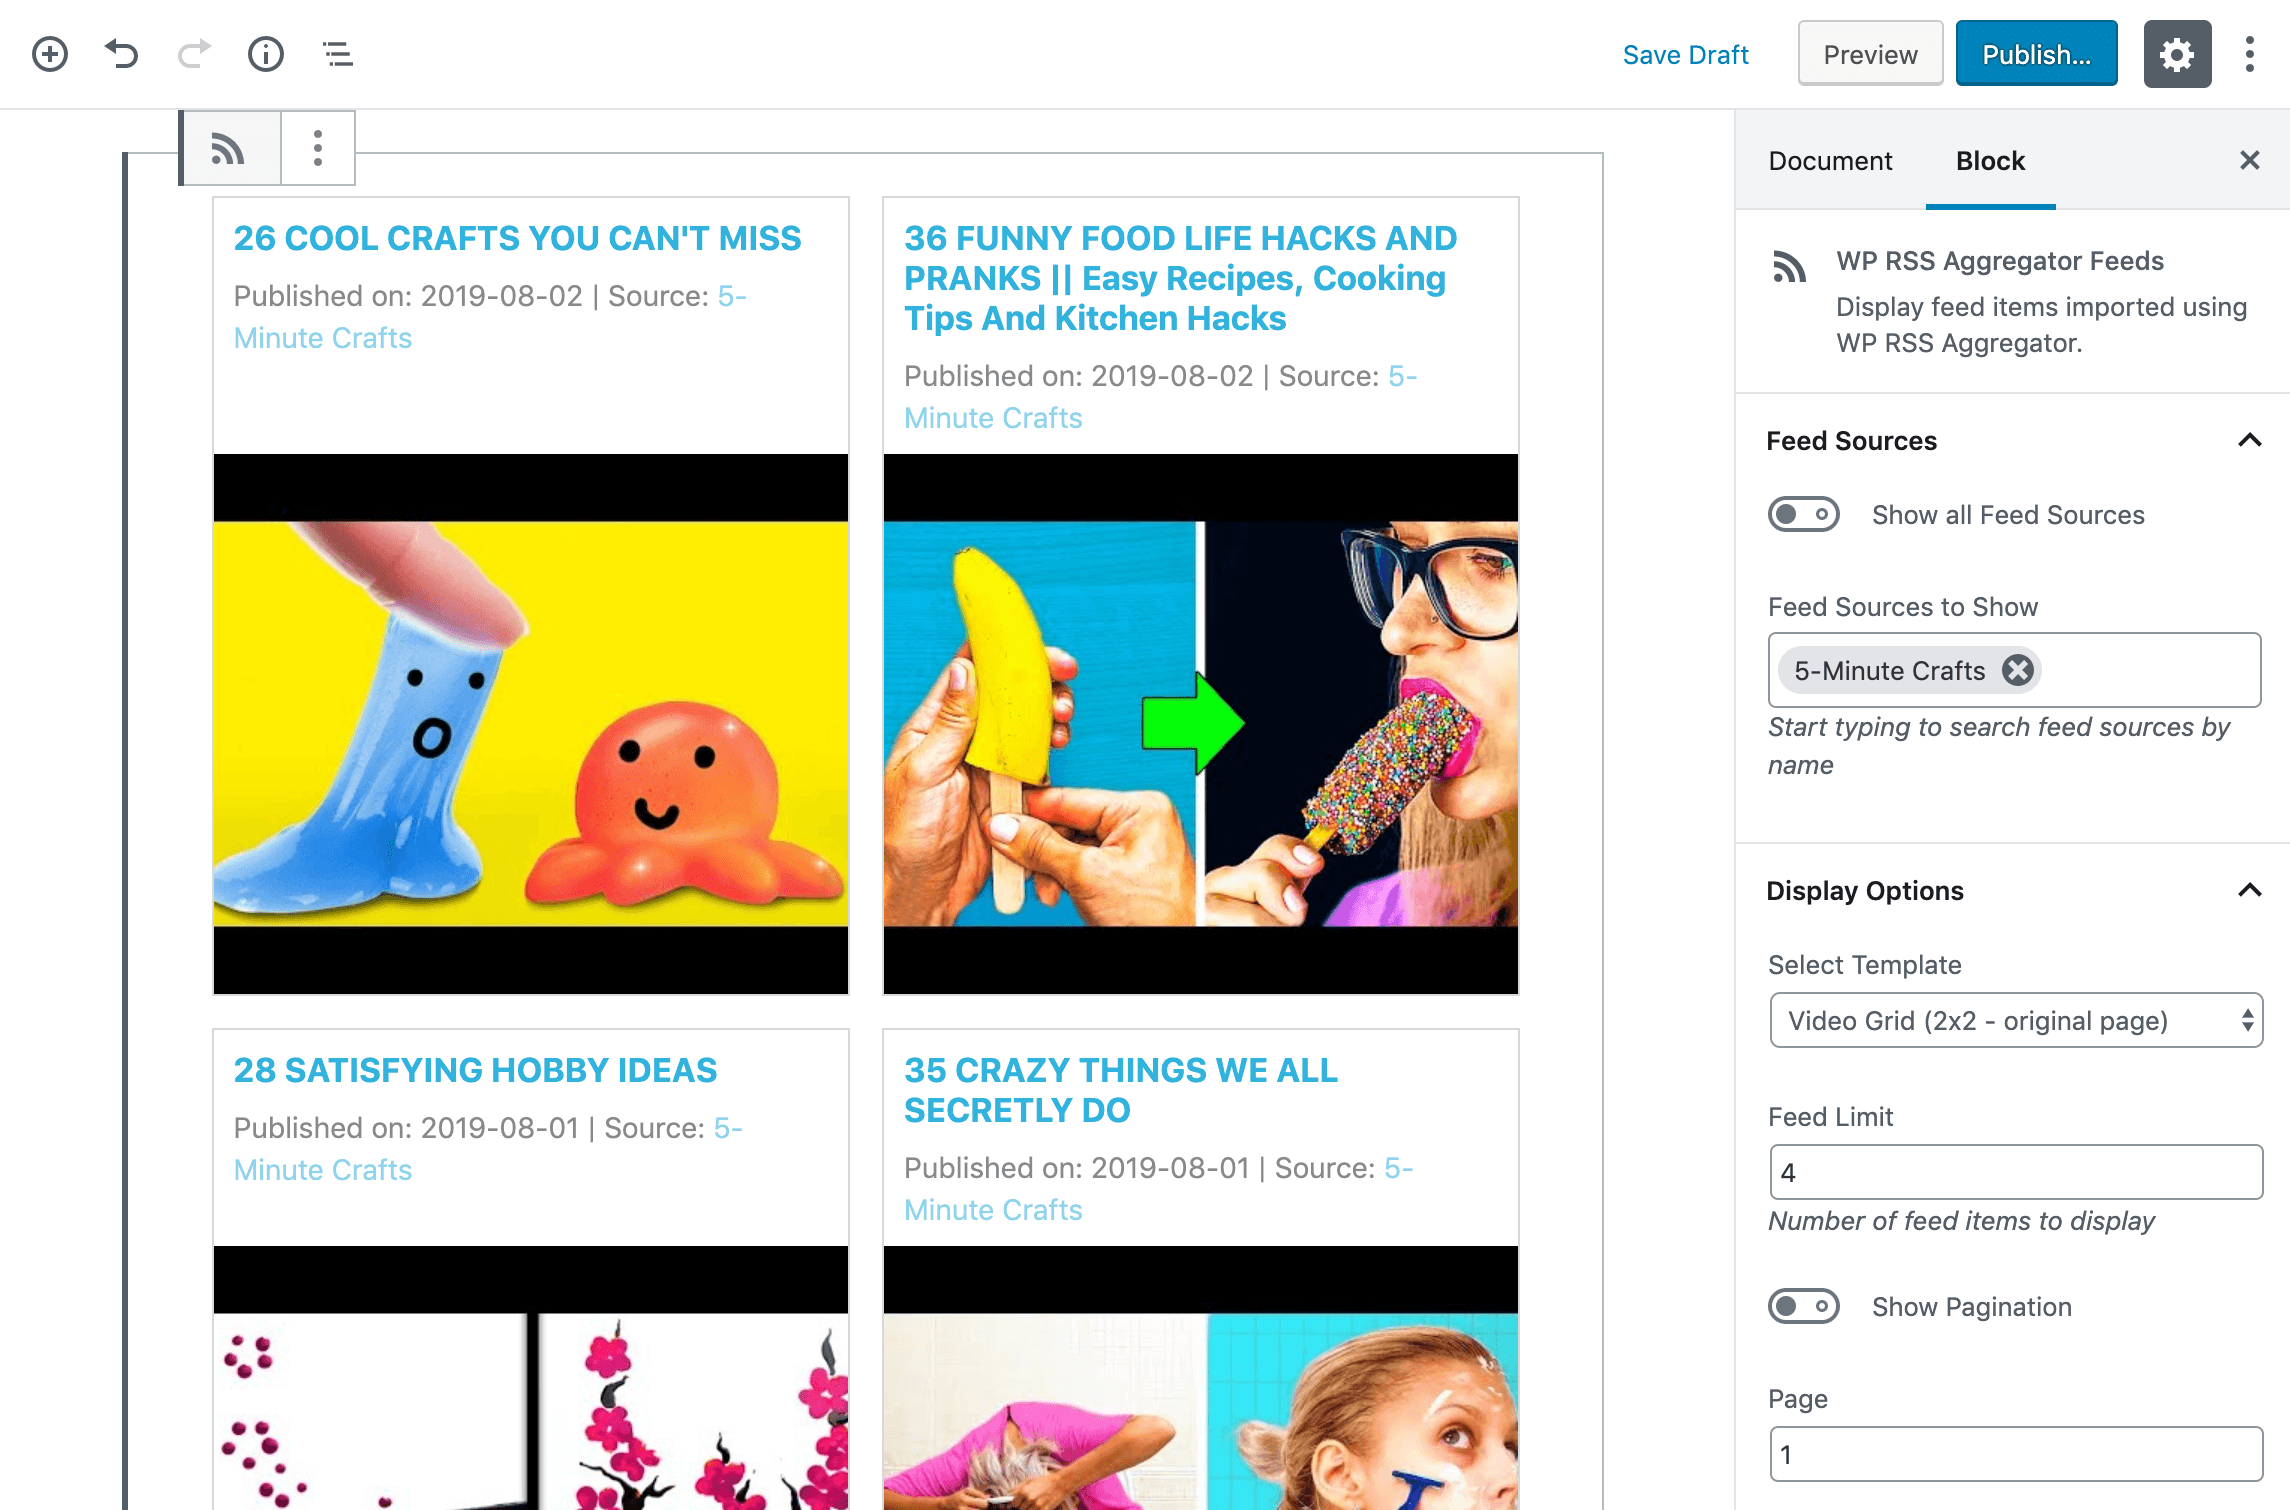
Task: Click the slime and octopus video thumbnail
Action: (531, 724)
